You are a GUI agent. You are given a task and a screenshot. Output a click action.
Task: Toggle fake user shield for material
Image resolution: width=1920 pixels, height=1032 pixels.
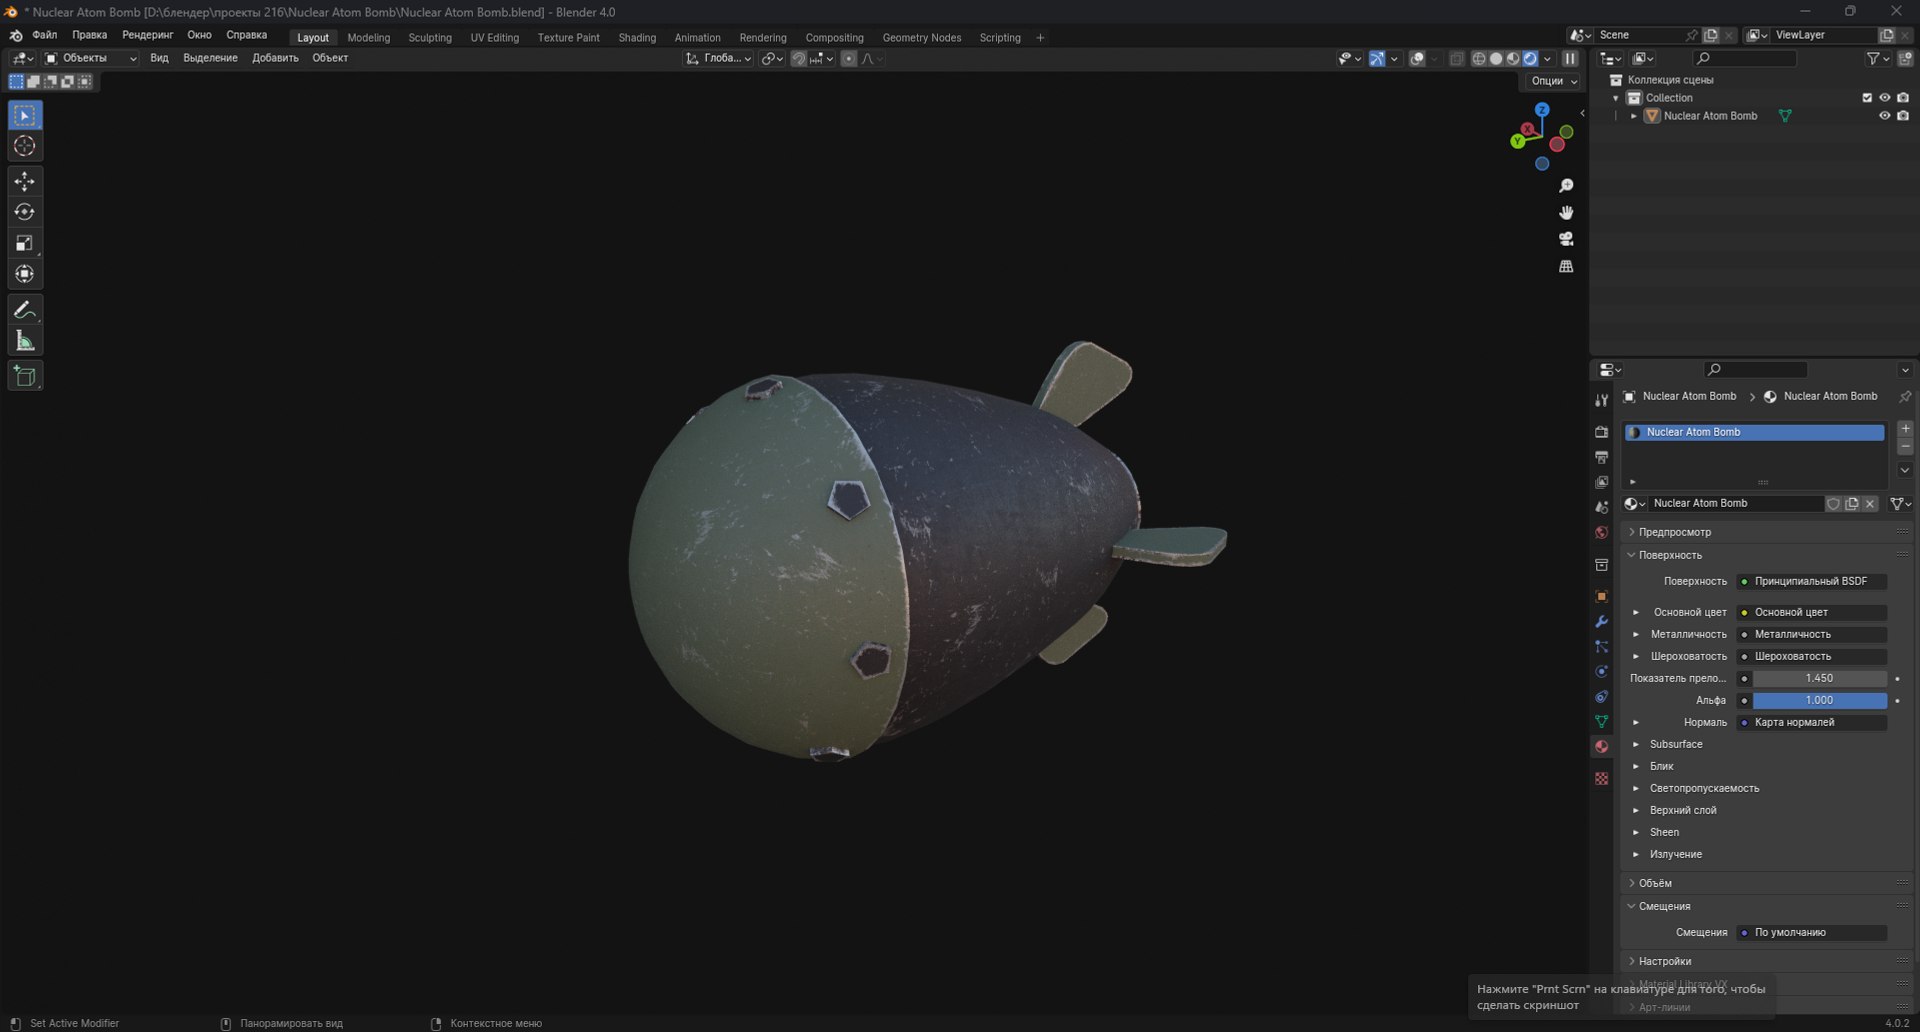(x=1833, y=504)
